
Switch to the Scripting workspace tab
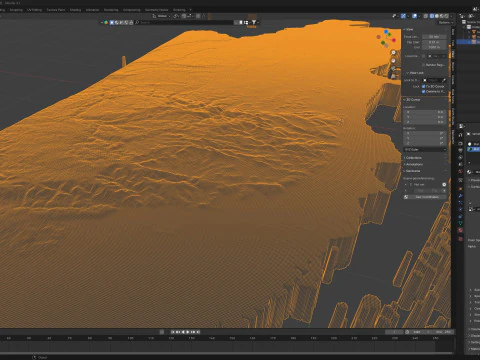click(179, 10)
